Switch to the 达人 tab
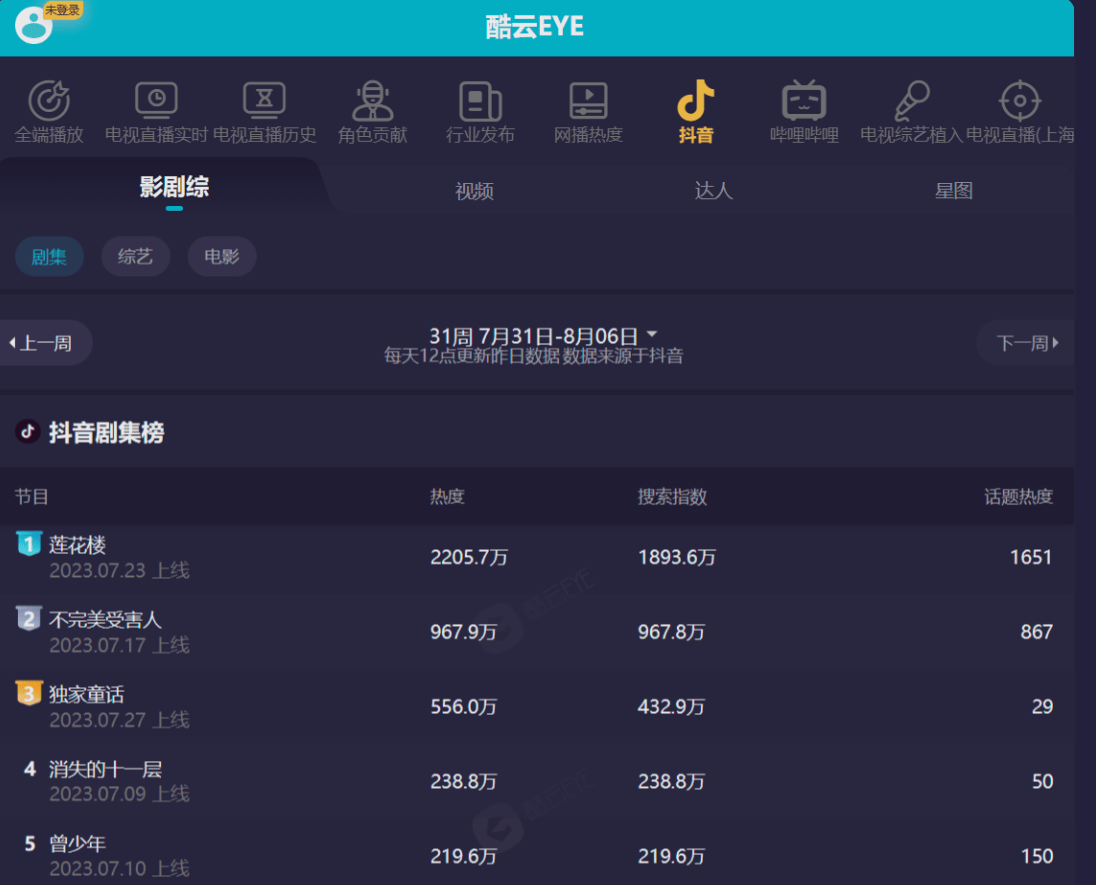 pyautogui.click(x=713, y=191)
